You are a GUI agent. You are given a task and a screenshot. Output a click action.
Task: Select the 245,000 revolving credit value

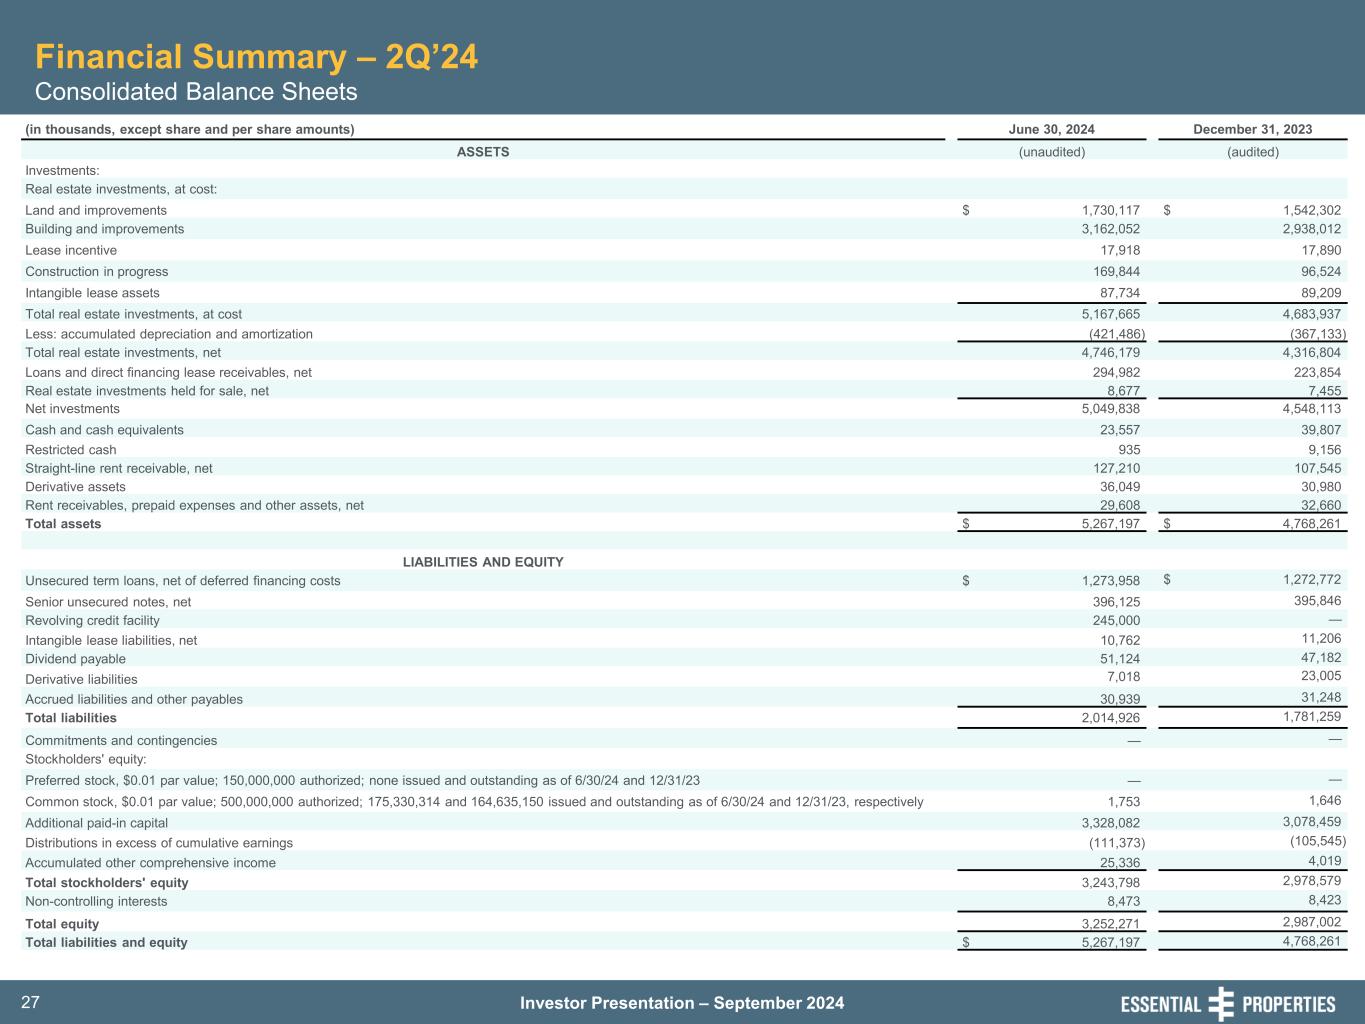[1115, 620]
